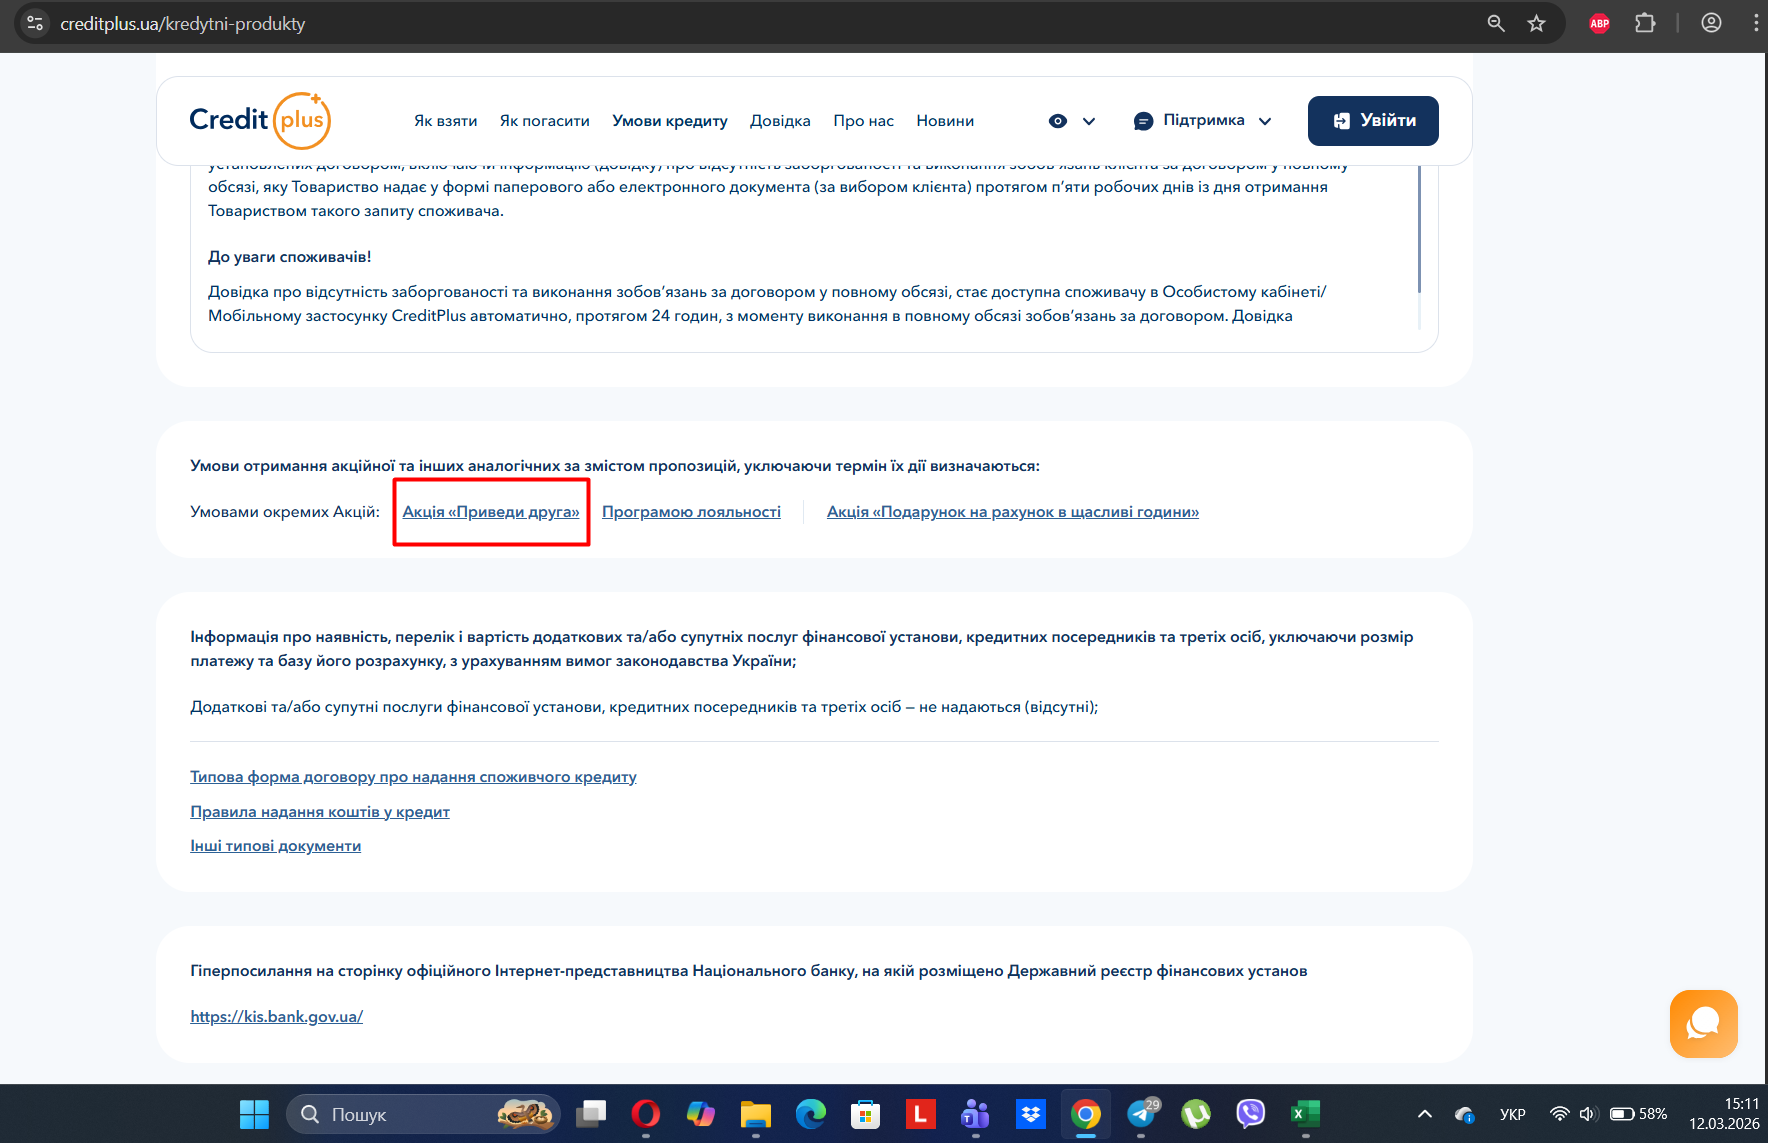The width and height of the screenshot is (1768, 1143).
Task: Open Telegram from the taskbar
Action: (x=1141, y=1114)
